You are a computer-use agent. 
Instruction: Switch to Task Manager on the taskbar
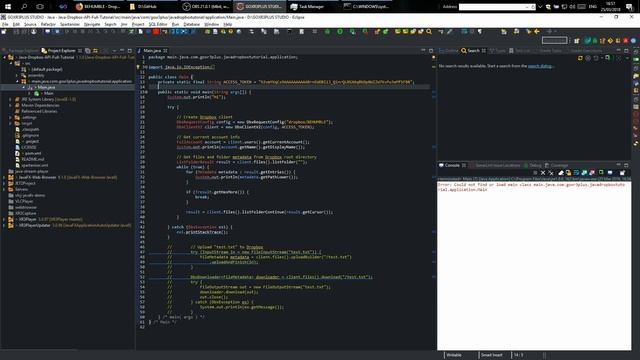307,7
